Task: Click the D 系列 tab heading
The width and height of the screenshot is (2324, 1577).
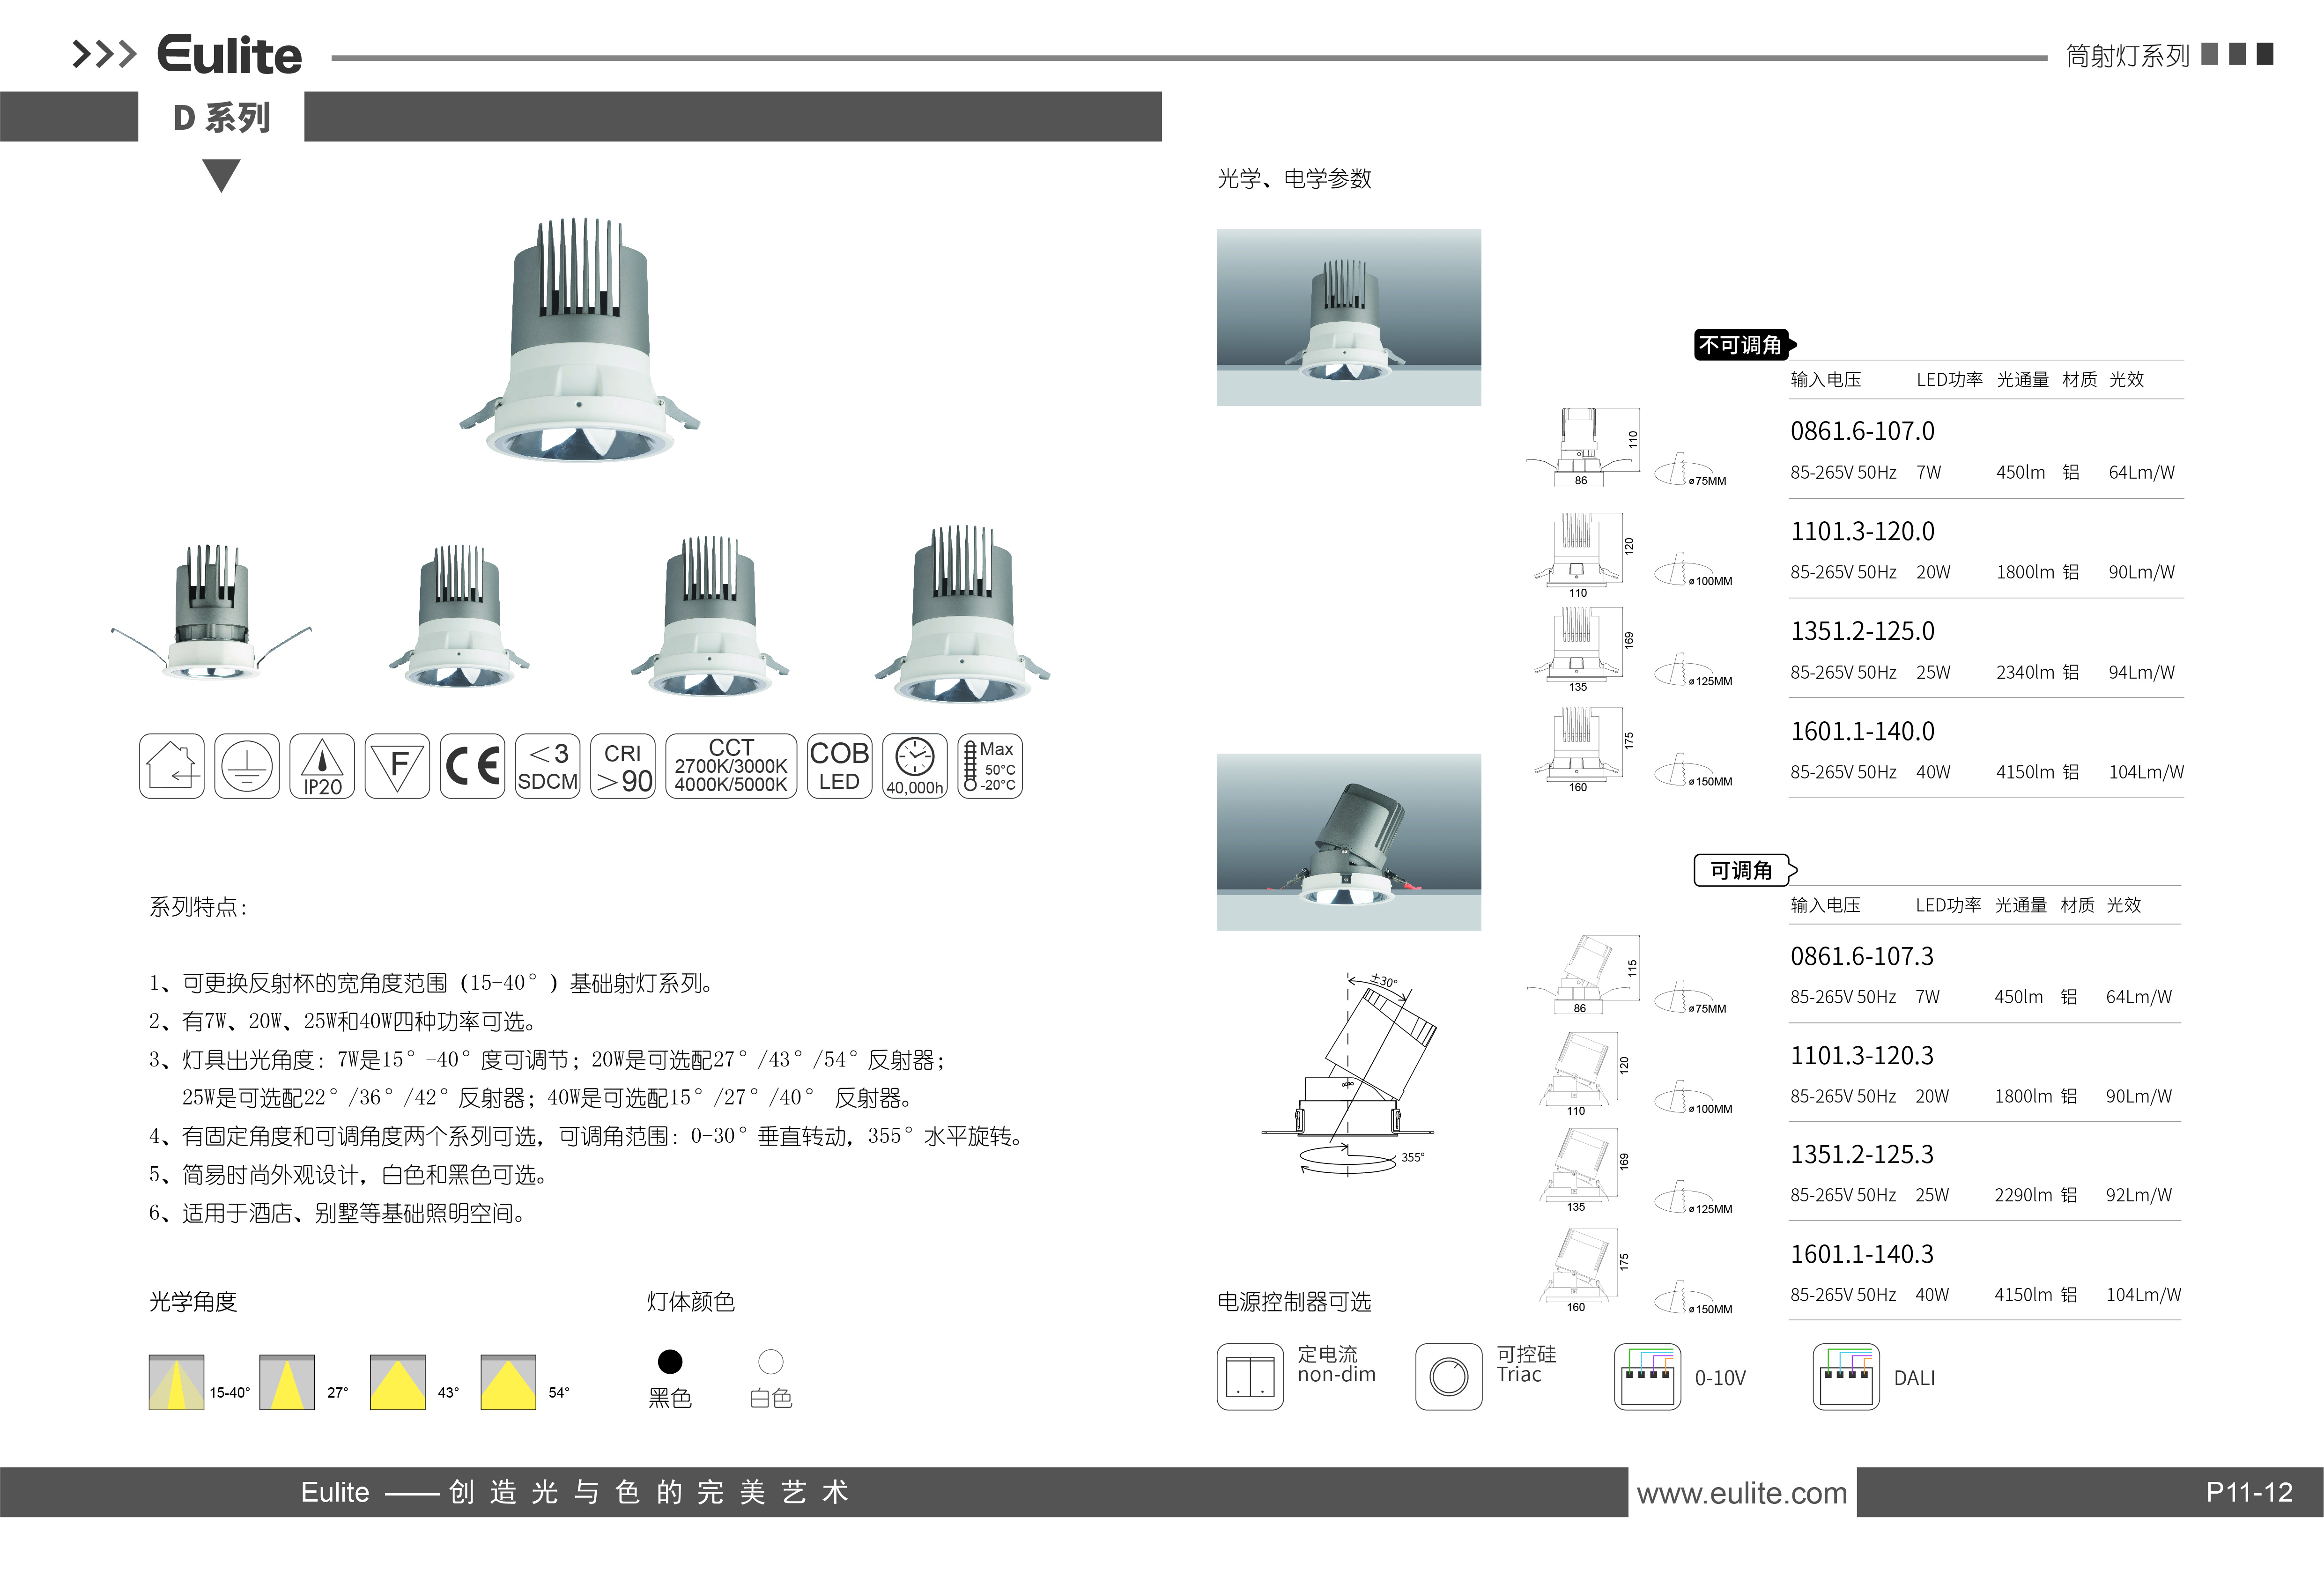Action: pos(221,117)
